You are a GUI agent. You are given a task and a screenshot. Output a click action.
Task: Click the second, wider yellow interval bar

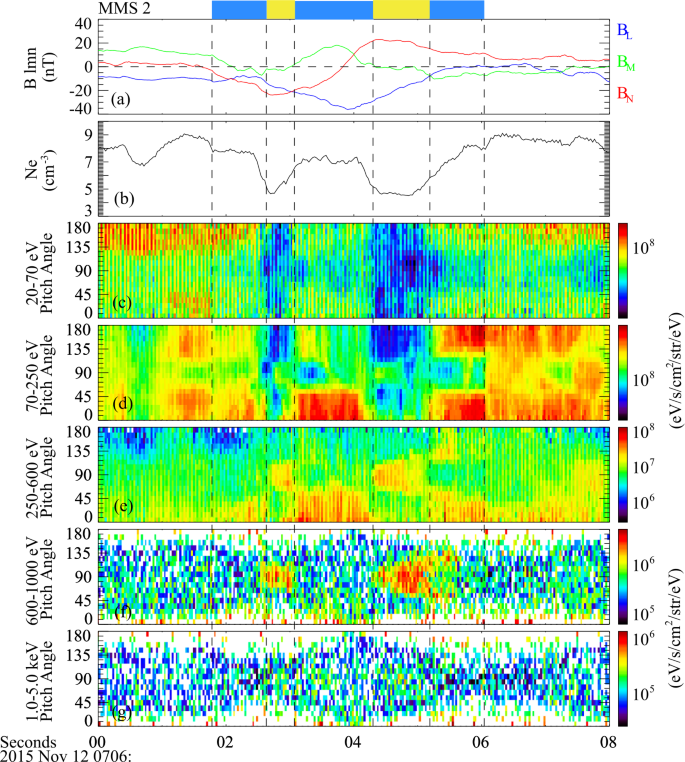[401, 10]
